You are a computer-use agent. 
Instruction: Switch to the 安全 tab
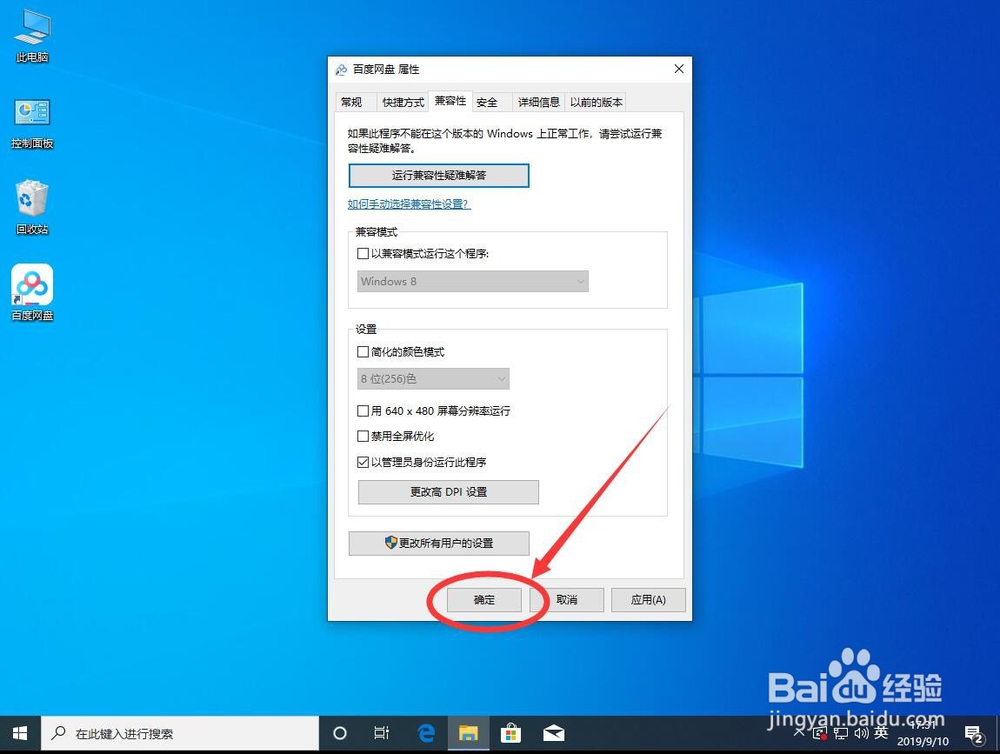coord(489,101)
